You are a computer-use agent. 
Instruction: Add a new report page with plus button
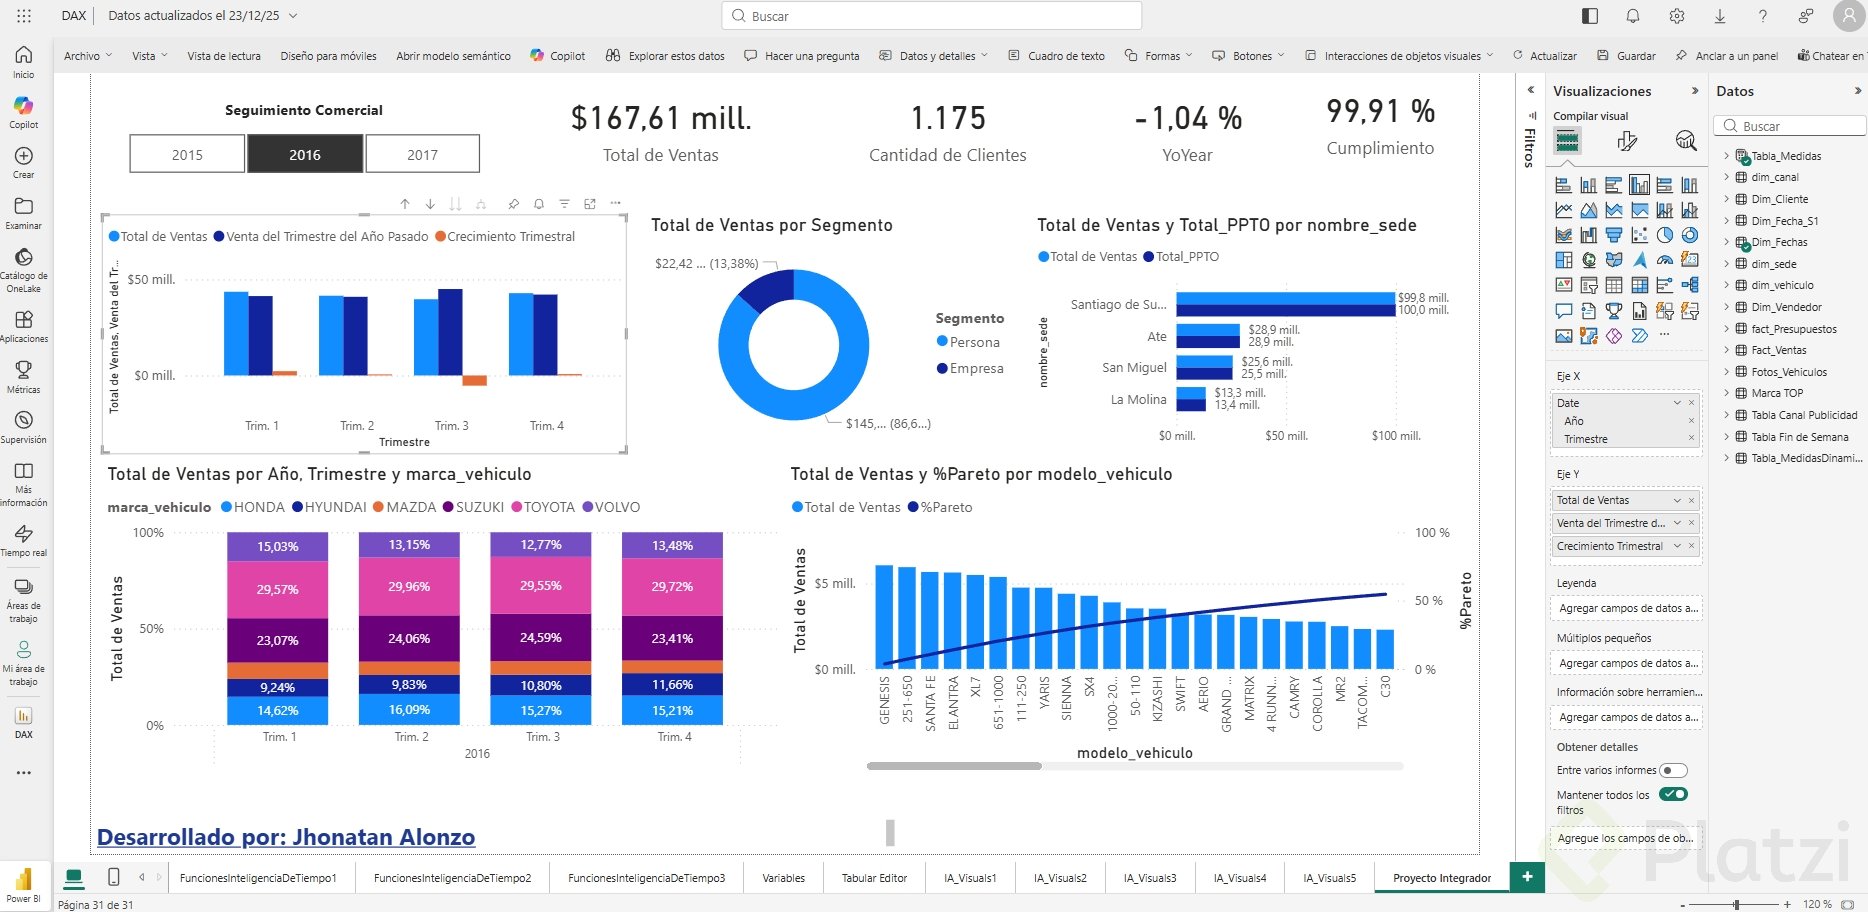1527,877
